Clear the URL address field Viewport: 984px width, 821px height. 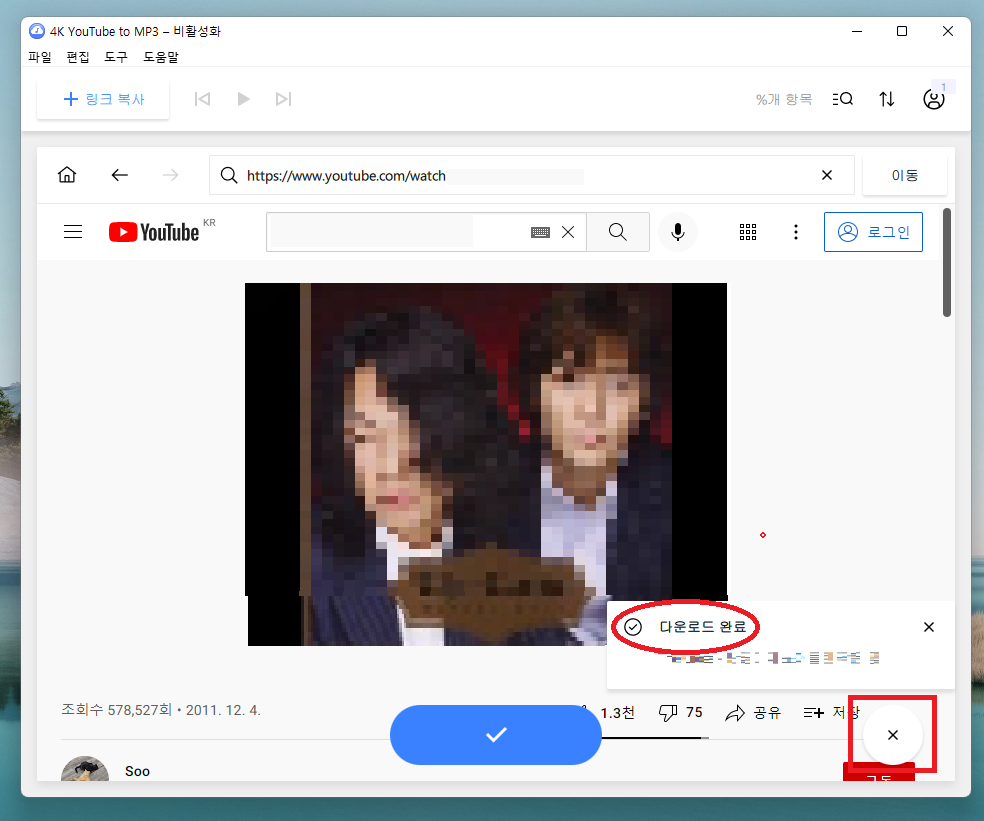[x=827, y=175]
